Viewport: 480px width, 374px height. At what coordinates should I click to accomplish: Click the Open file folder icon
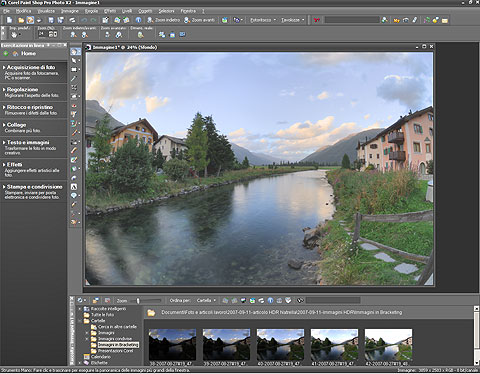[21, 20]
